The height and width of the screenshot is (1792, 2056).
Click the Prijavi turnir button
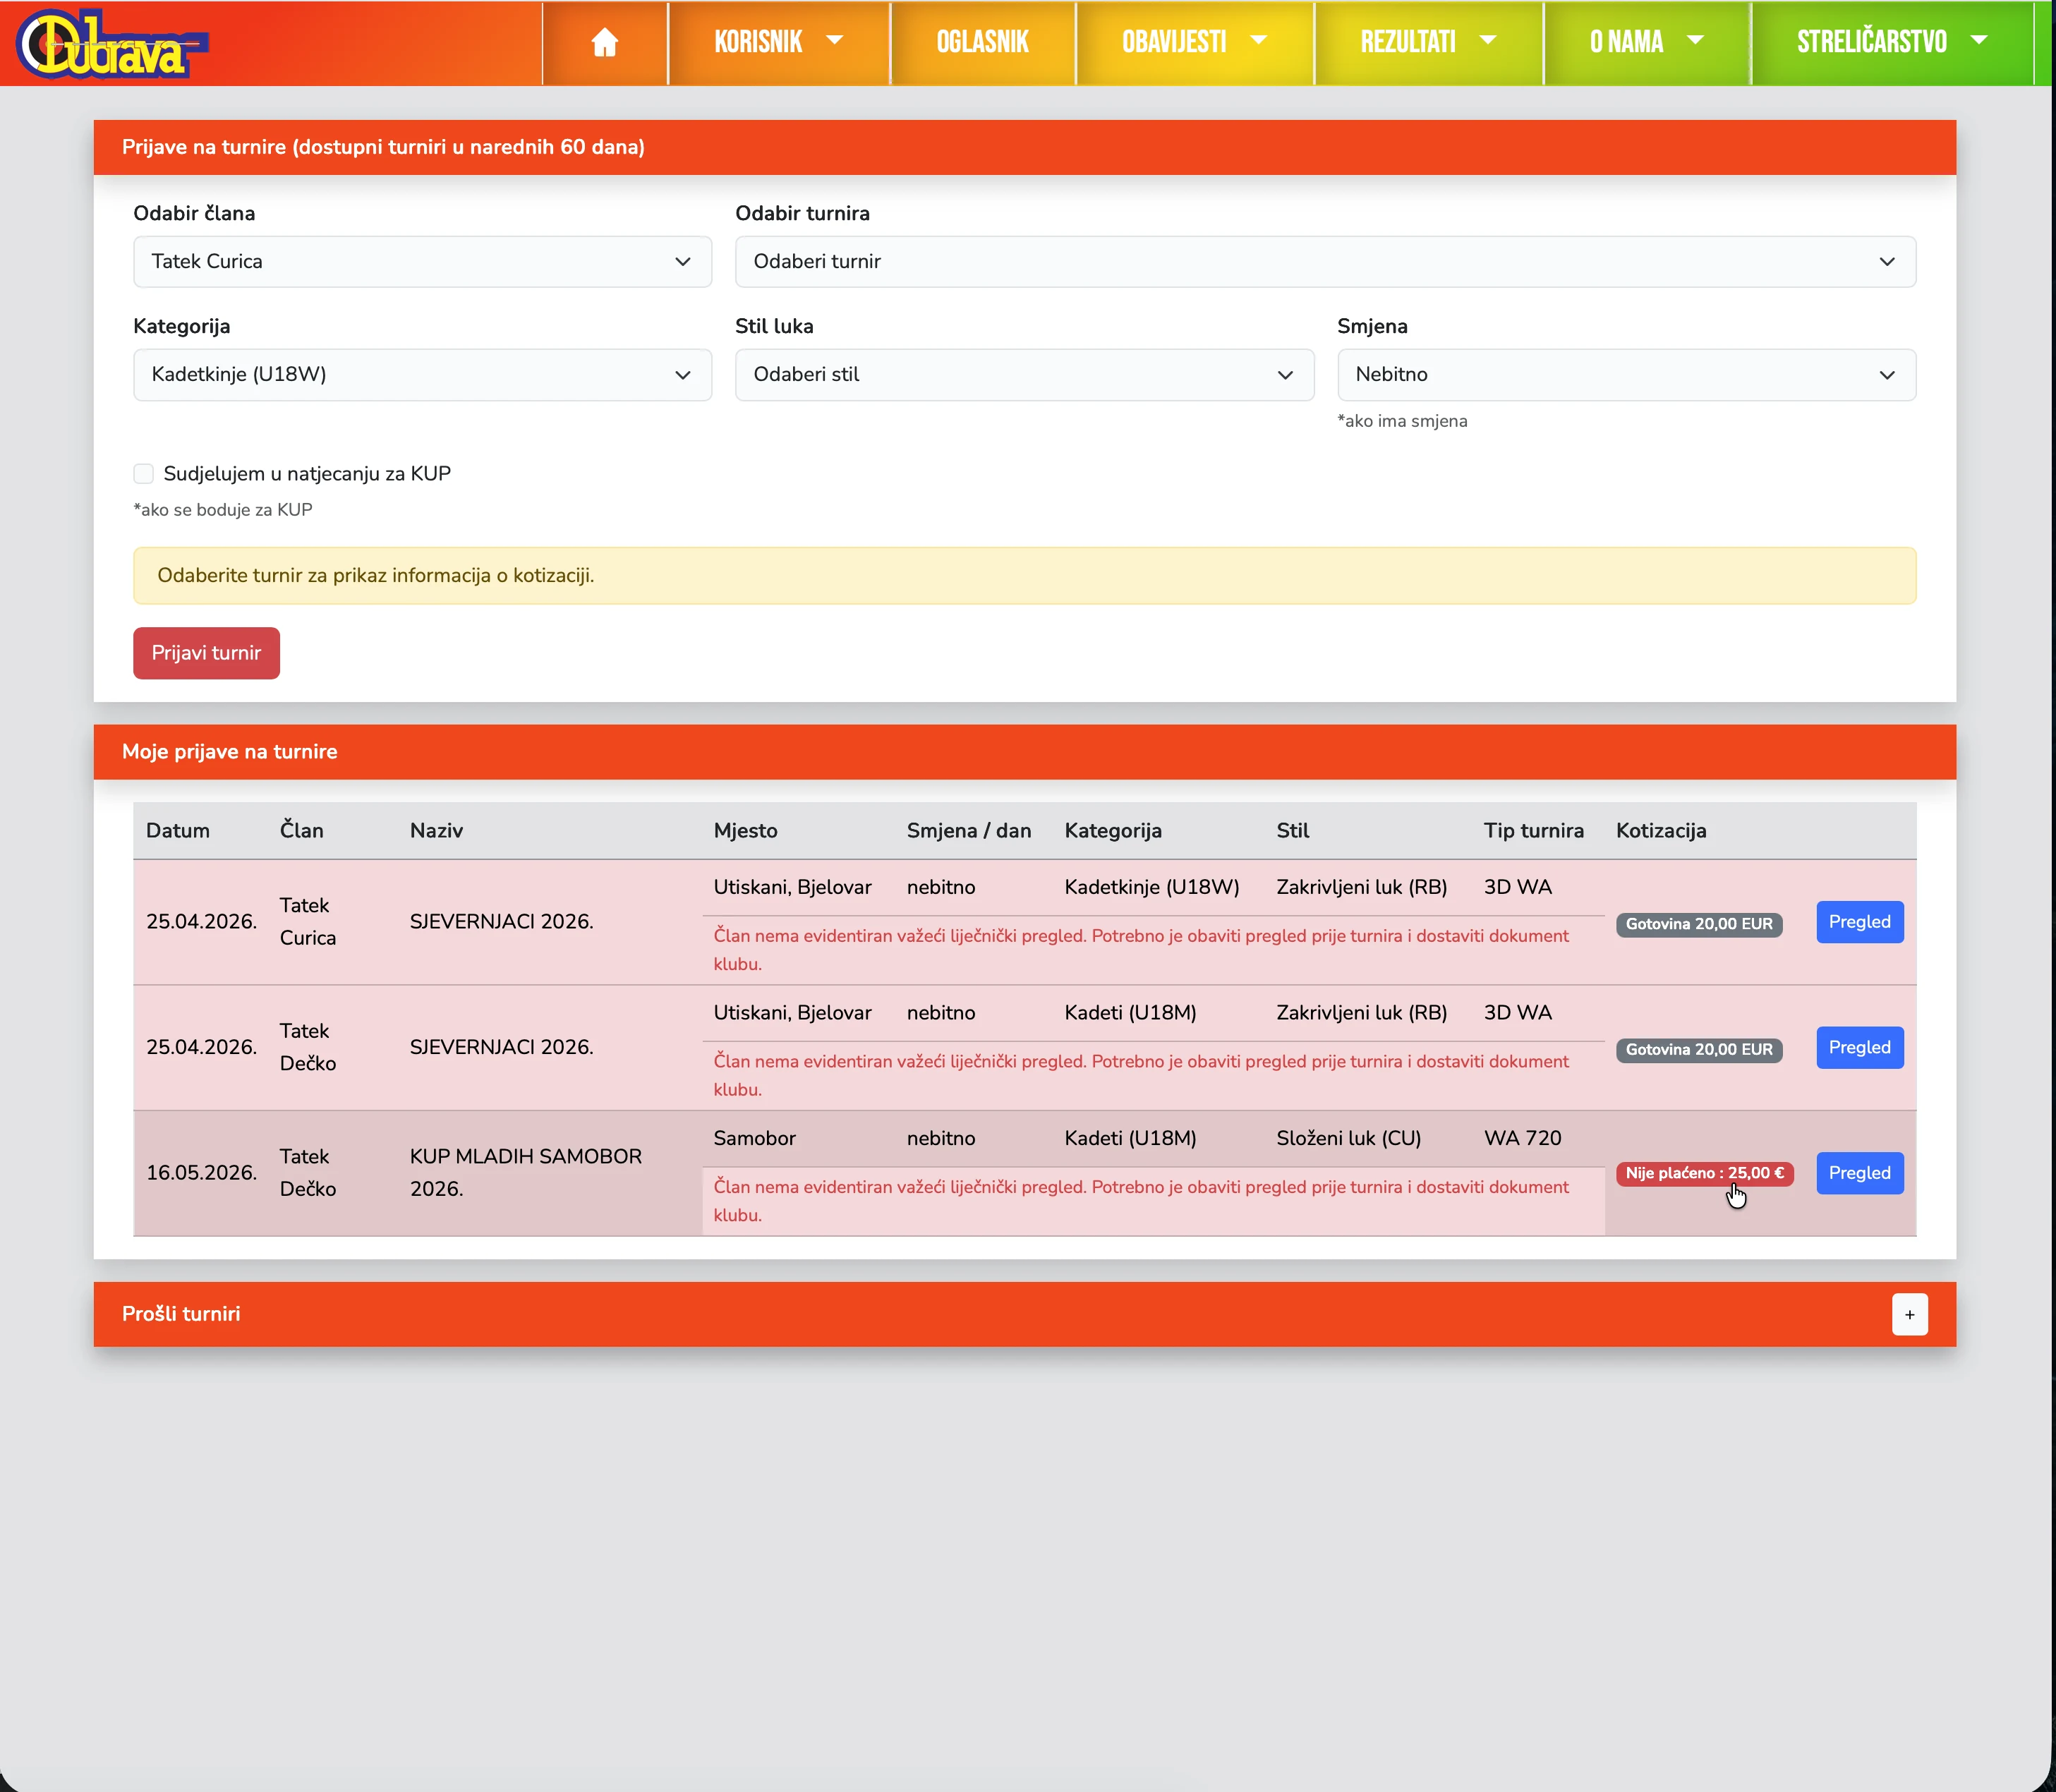[x=206, y=653]
